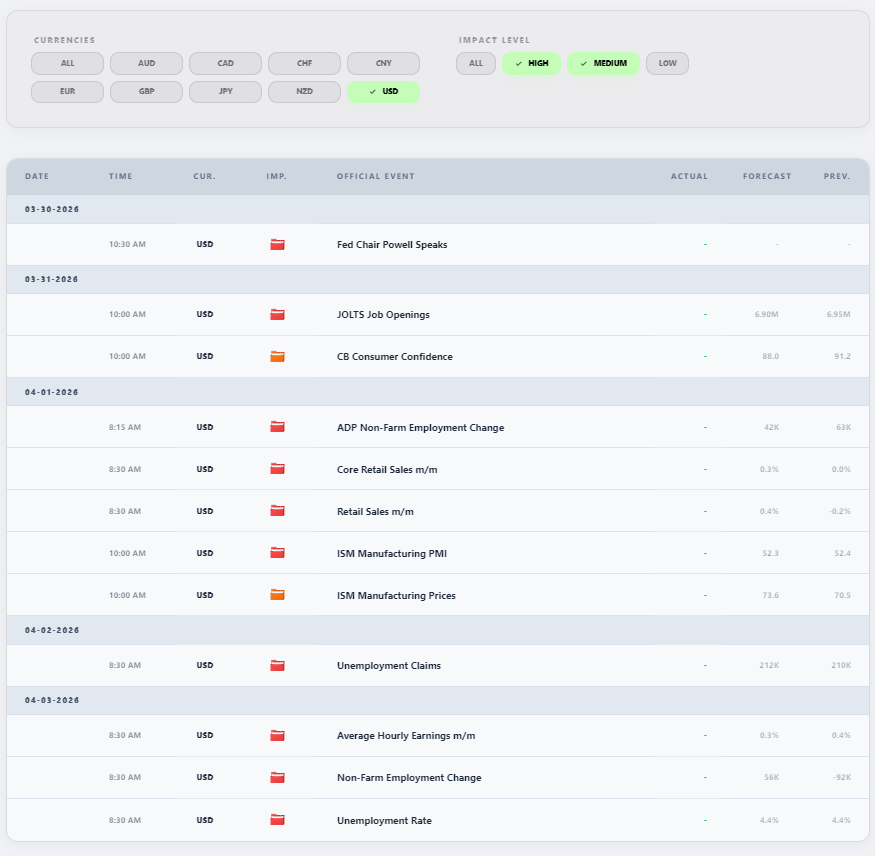Open the ISM Manufacturing Prices event

point(396,595)
